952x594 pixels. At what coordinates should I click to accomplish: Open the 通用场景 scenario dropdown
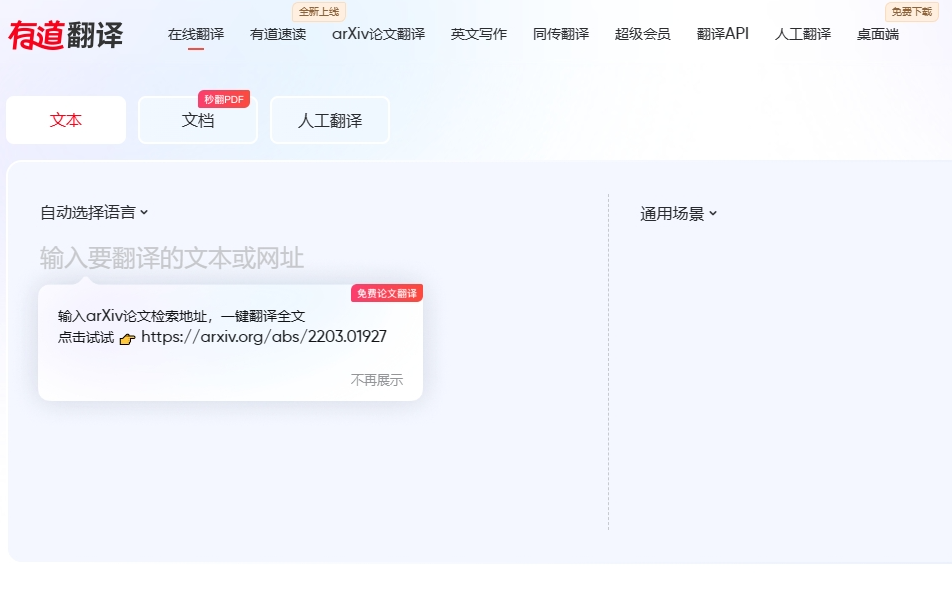coord(679,213)
